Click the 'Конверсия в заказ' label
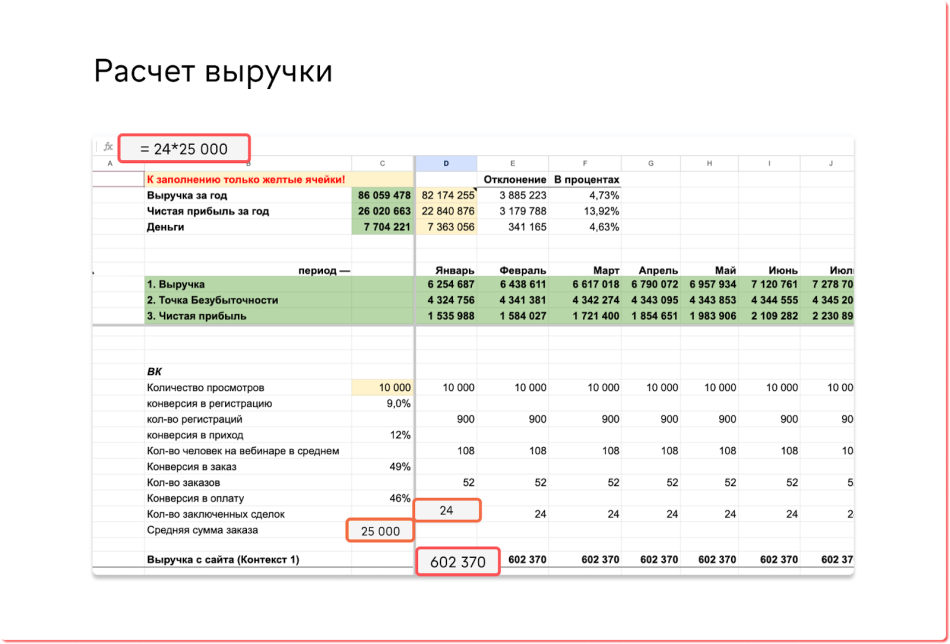The height and width of the screenshot is (644, 950). click(191, 466)
